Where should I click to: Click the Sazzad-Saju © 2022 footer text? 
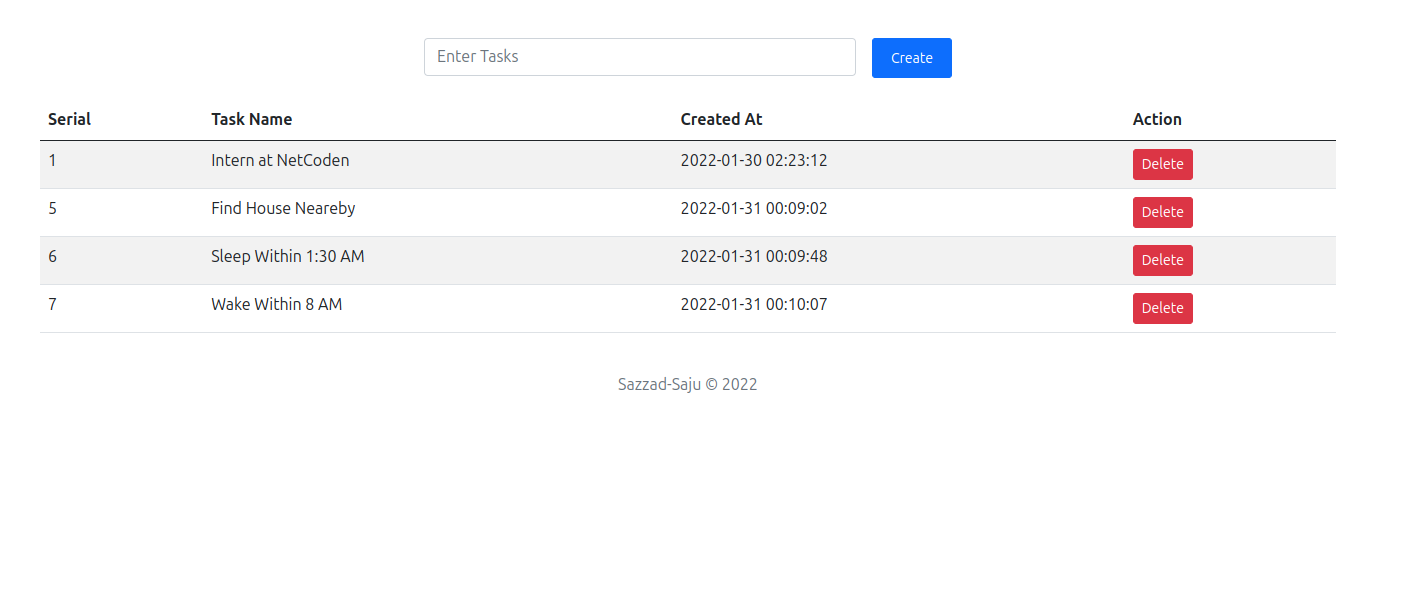point(687,384)
